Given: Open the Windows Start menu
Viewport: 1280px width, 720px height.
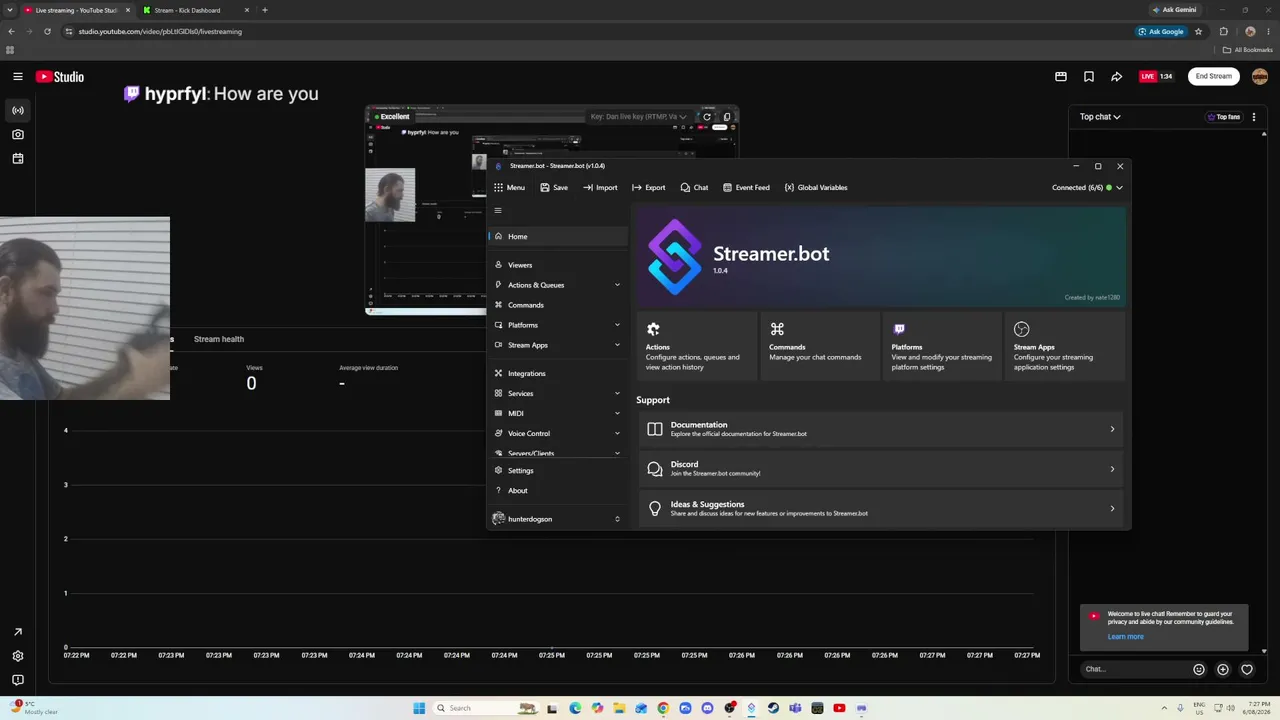Looking at the screenshot, I should (x=419, y=708).
